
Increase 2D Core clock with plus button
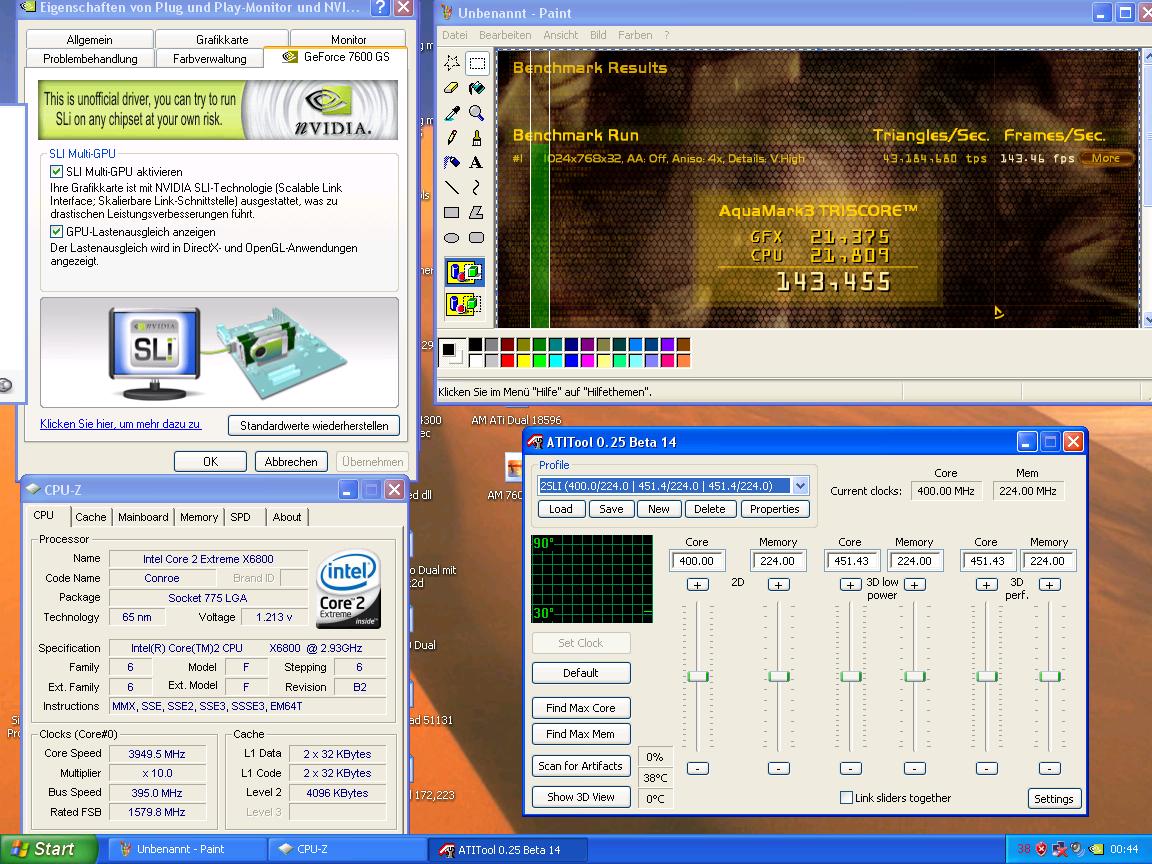tap(697, 585)
